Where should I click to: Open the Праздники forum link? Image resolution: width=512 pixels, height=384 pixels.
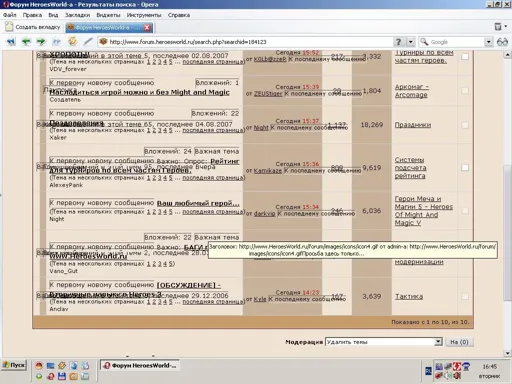(413, 125)
